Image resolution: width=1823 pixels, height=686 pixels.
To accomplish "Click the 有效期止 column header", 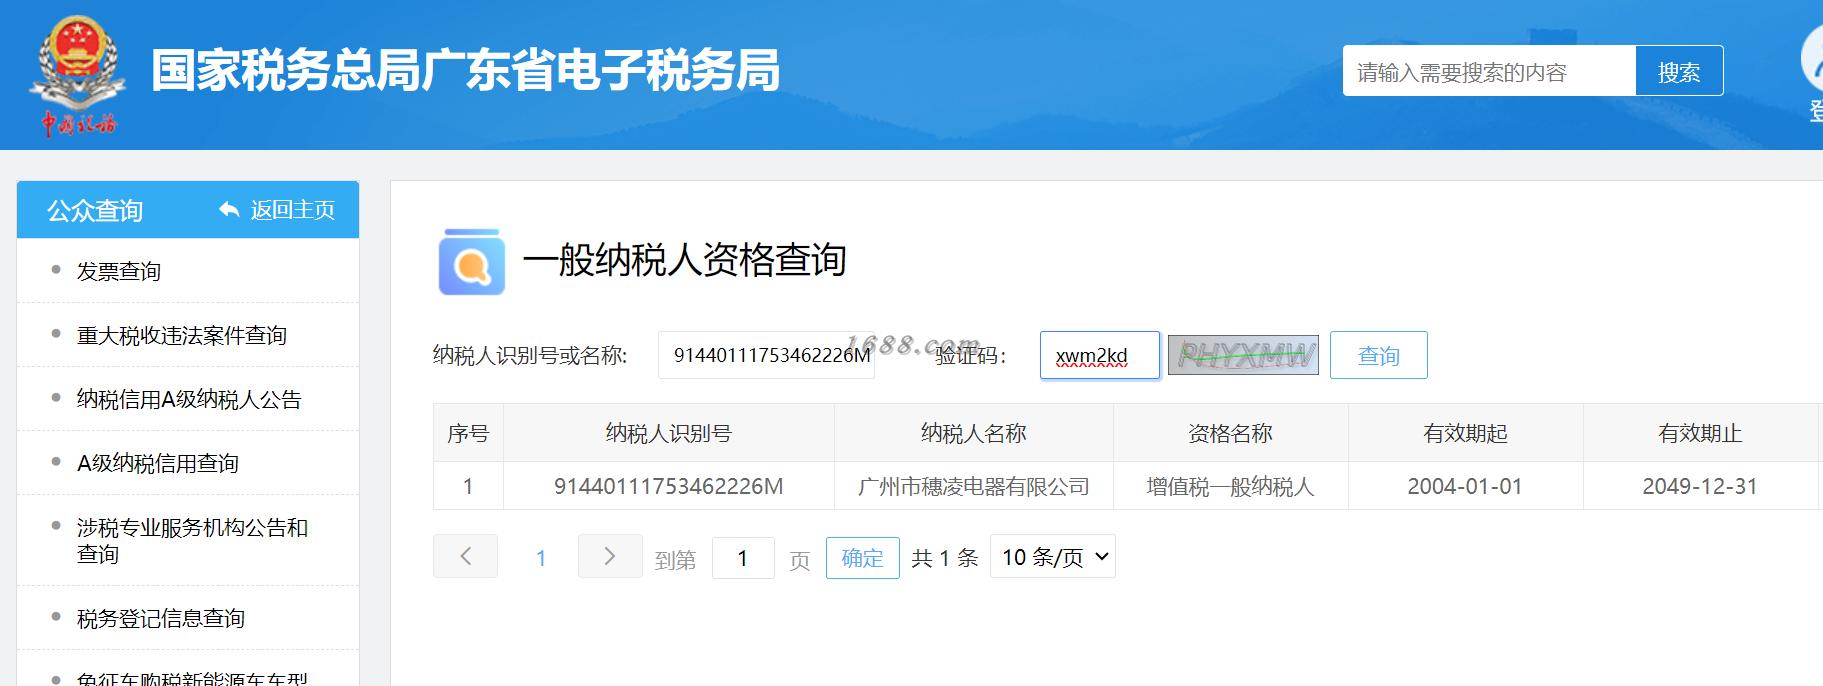I will click(1701, 433).
